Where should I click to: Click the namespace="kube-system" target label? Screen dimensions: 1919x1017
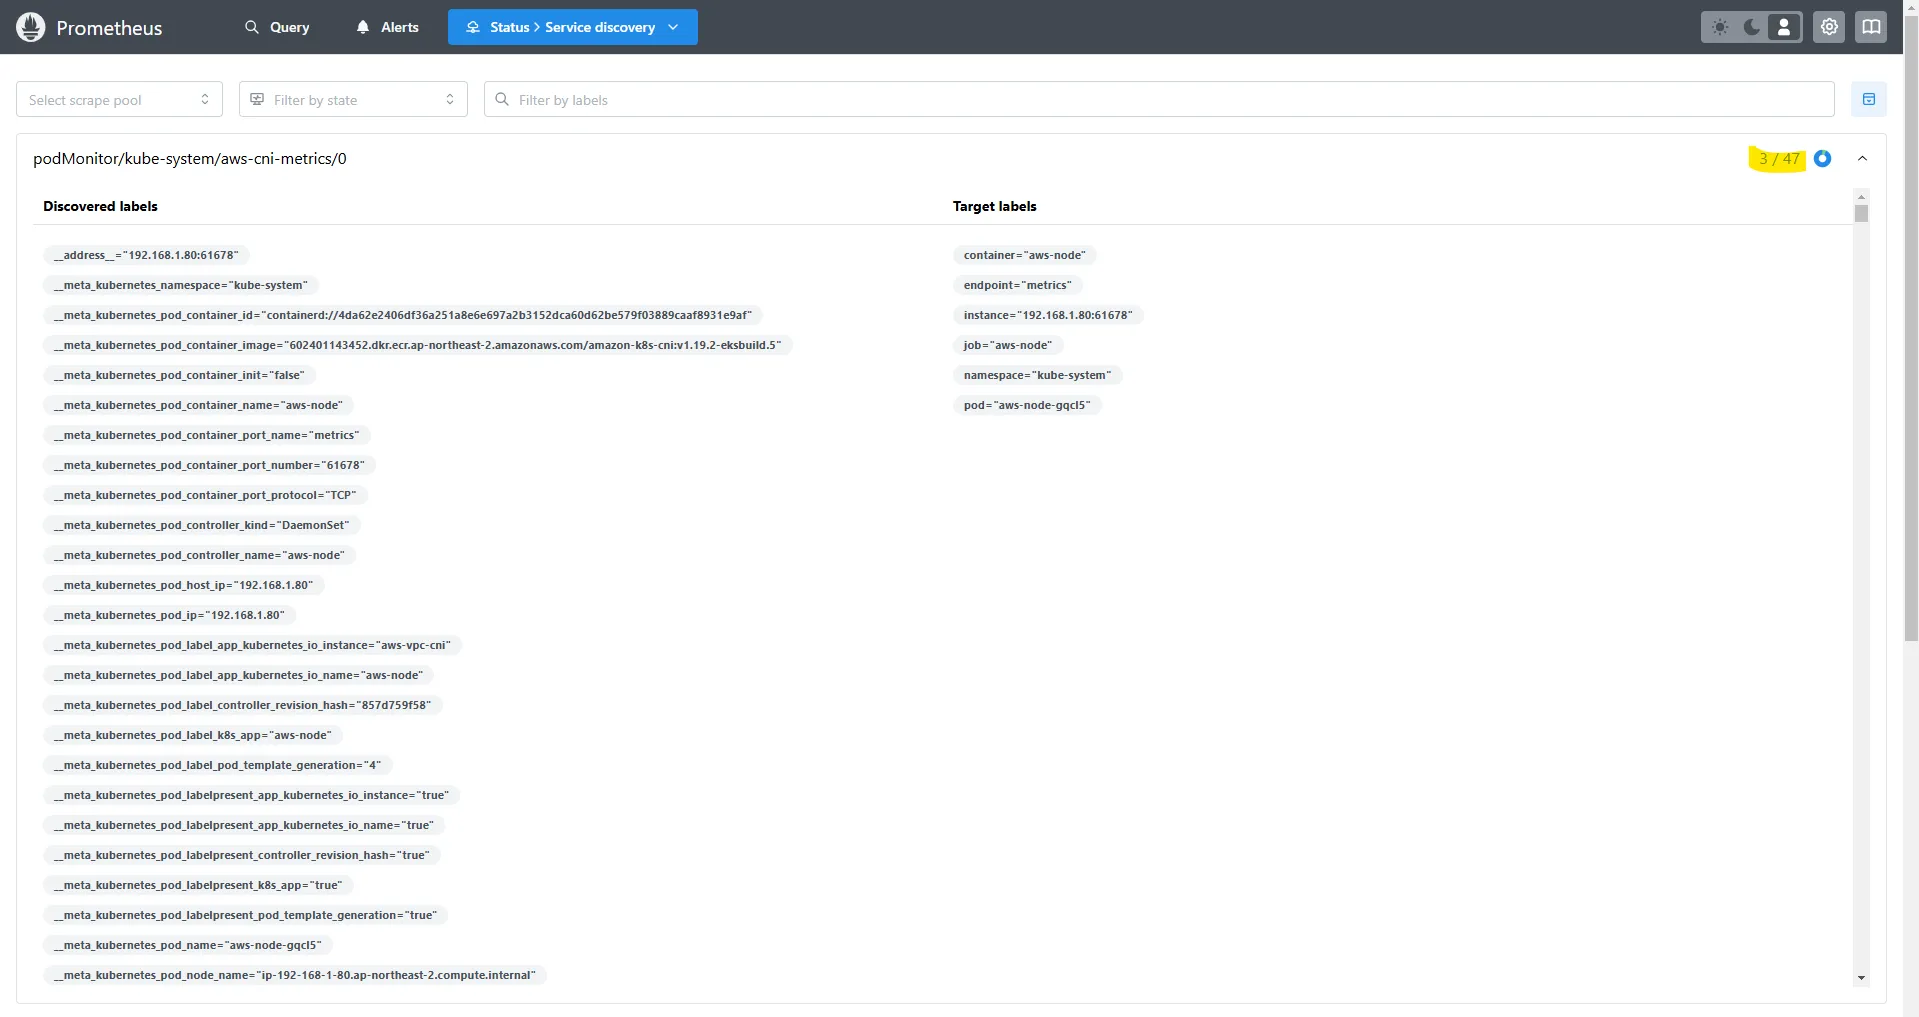click(1038, 375)
